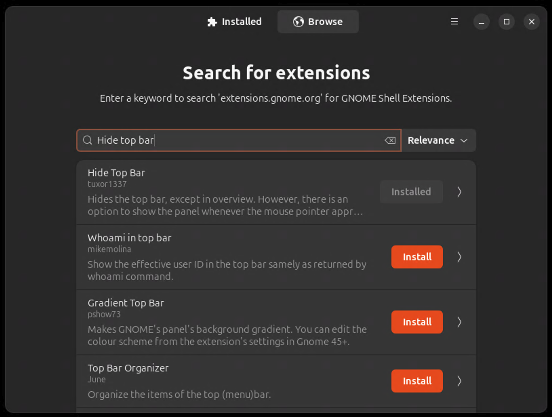
Task: Click author name tuxor1337
Action: [x=107, y=184]
